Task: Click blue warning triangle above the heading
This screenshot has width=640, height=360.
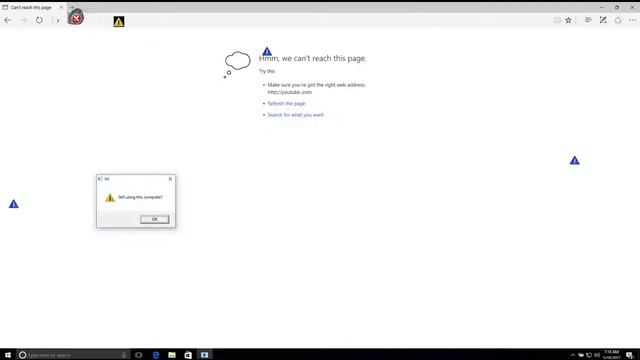Action: pos(267,51)
